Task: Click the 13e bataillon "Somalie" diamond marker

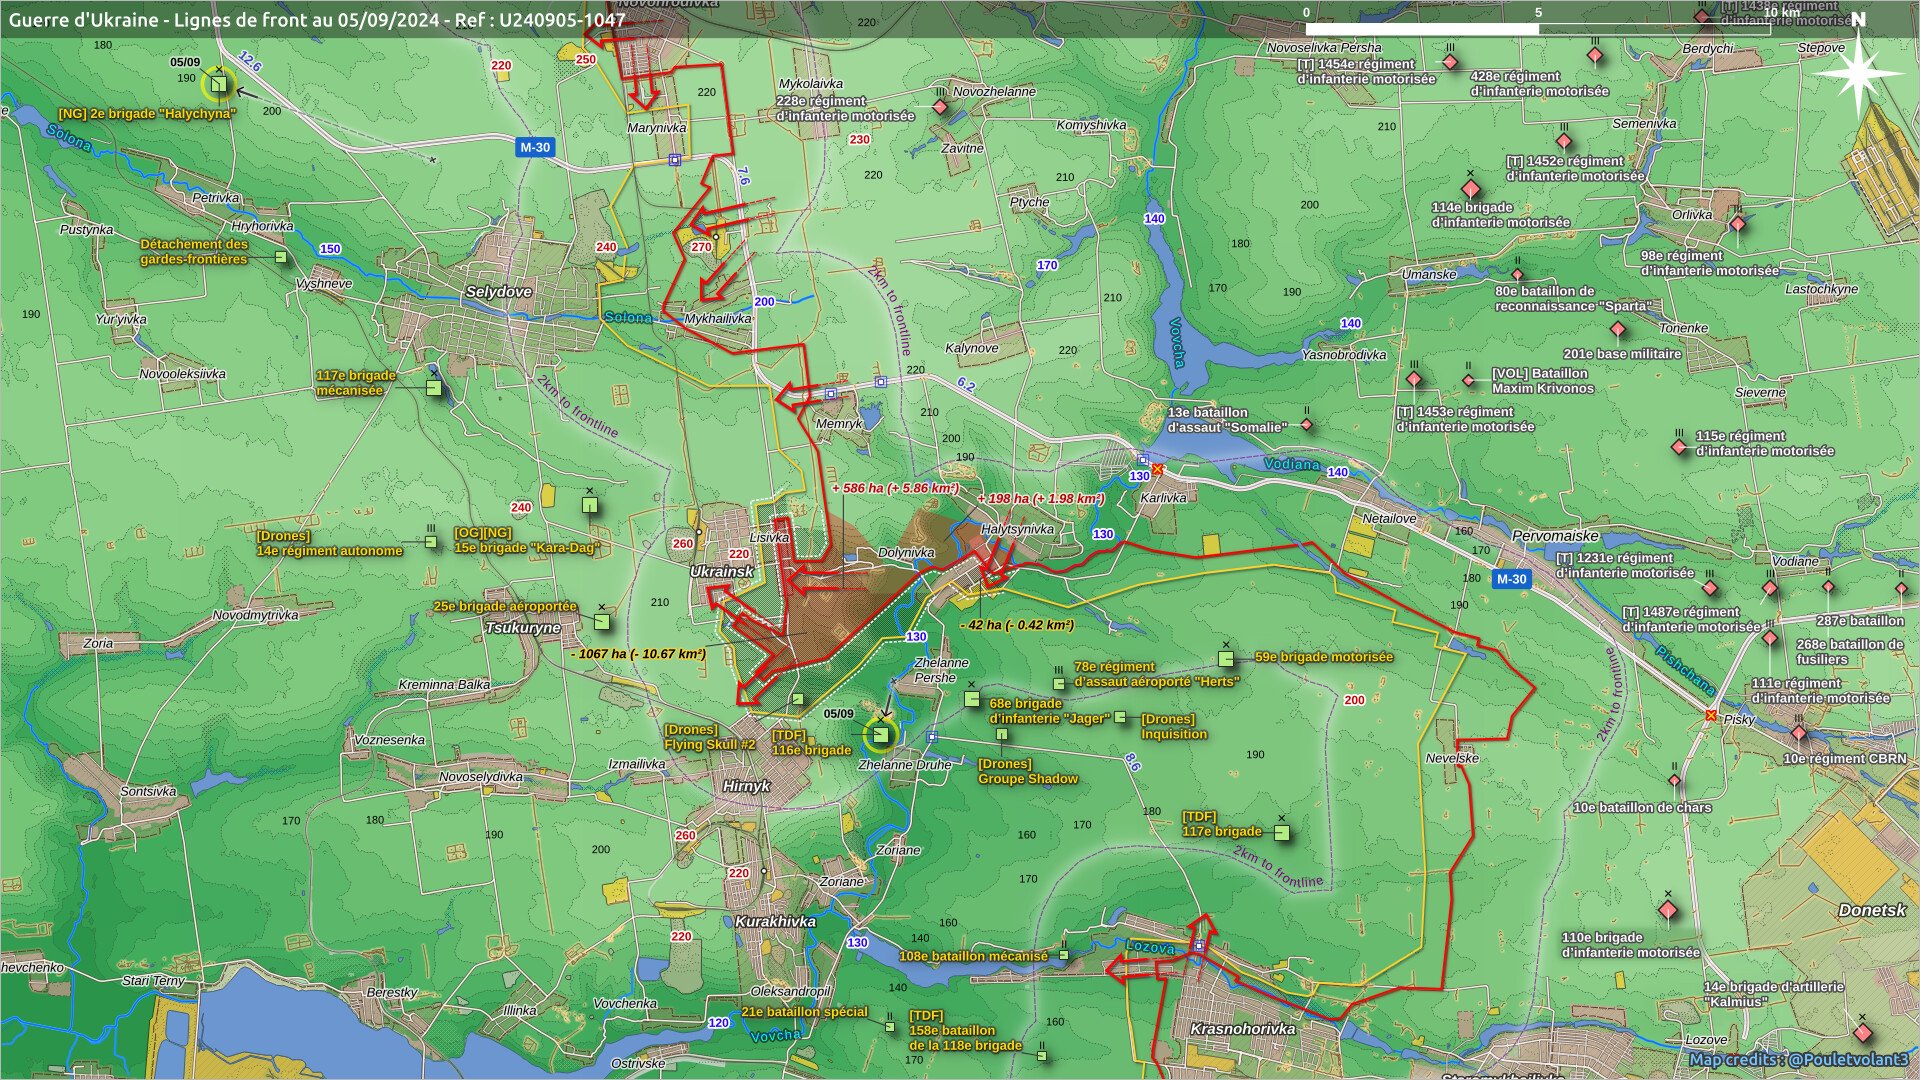Action: click(1306, 425)
